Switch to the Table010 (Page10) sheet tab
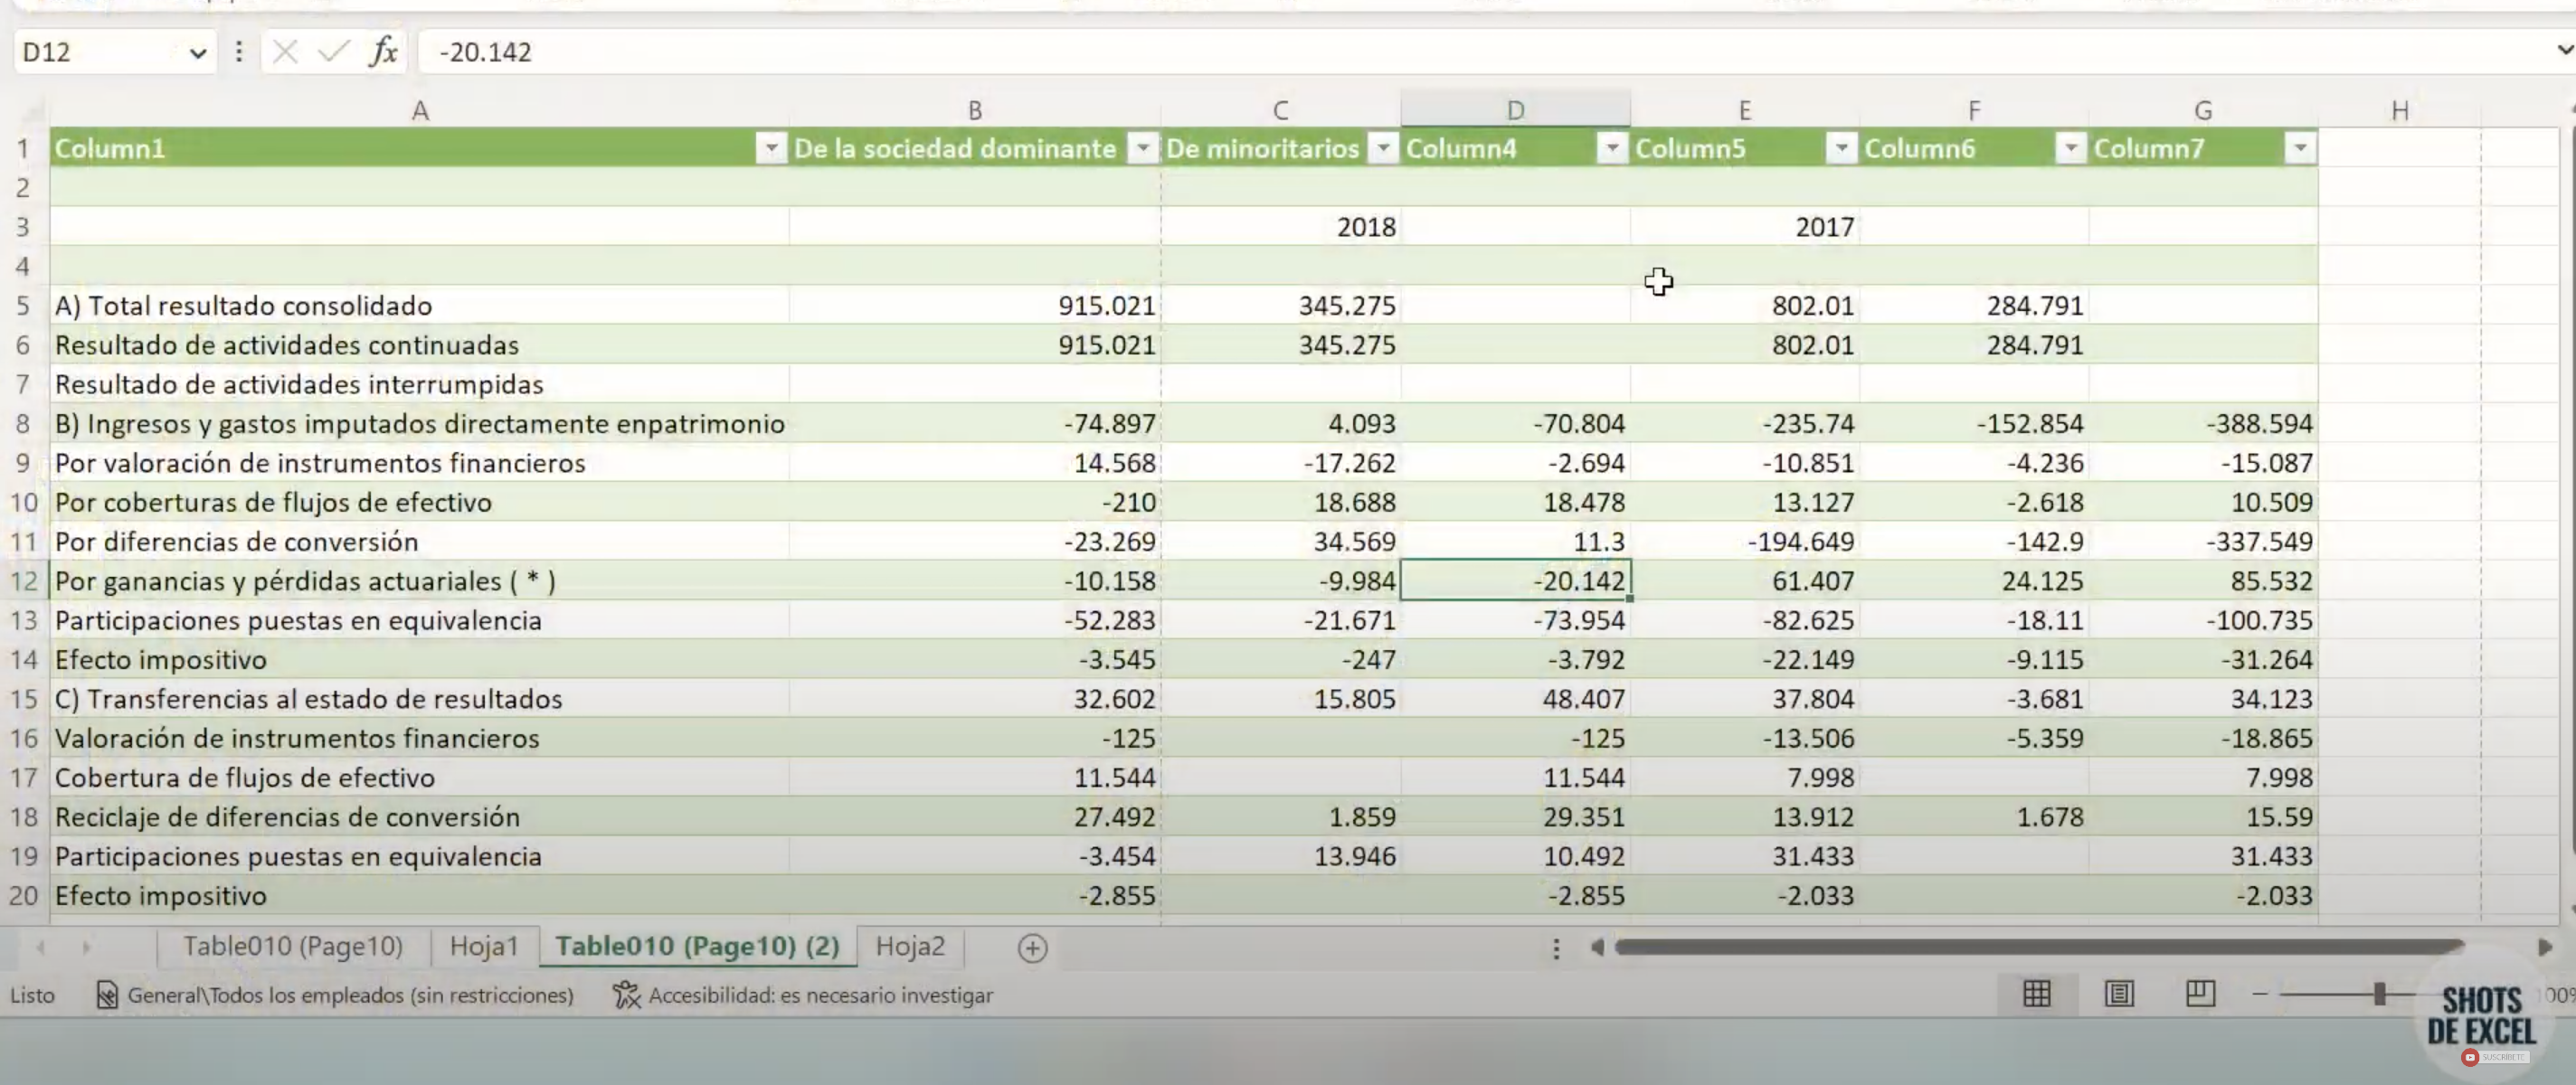 pyautogui.click(x=293, y=946)
